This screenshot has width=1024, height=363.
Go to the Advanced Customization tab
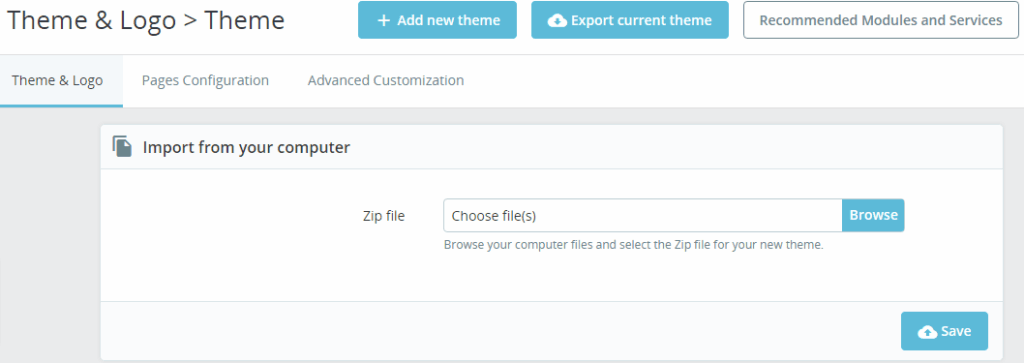386,81
